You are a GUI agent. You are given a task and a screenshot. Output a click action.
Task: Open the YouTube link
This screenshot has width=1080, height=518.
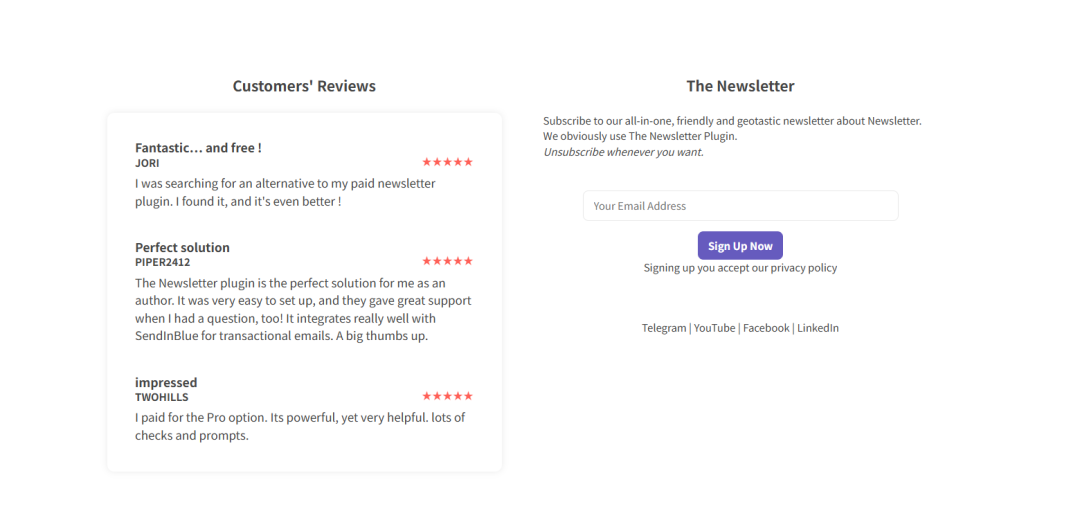click(x=714, y=328)
